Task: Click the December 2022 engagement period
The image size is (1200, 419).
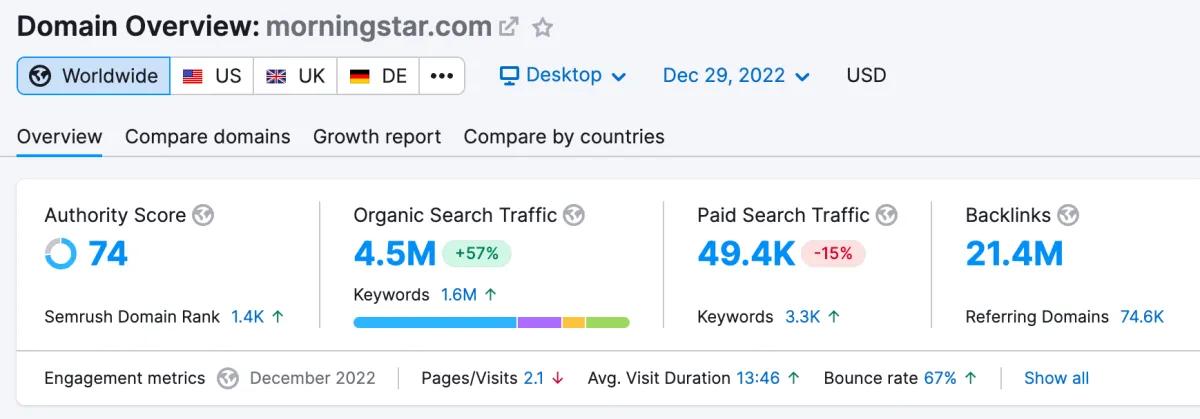Action: tap(313, 379)
